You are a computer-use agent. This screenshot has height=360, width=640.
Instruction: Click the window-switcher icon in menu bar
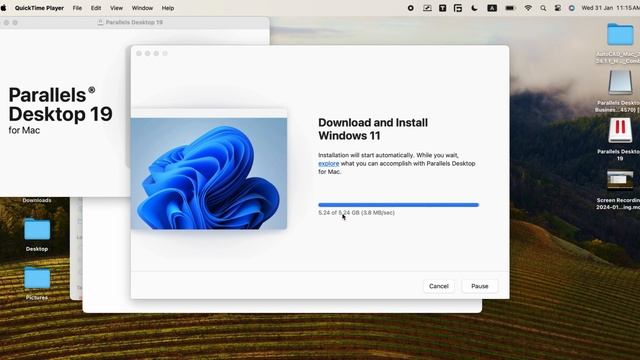pos(458,8)
